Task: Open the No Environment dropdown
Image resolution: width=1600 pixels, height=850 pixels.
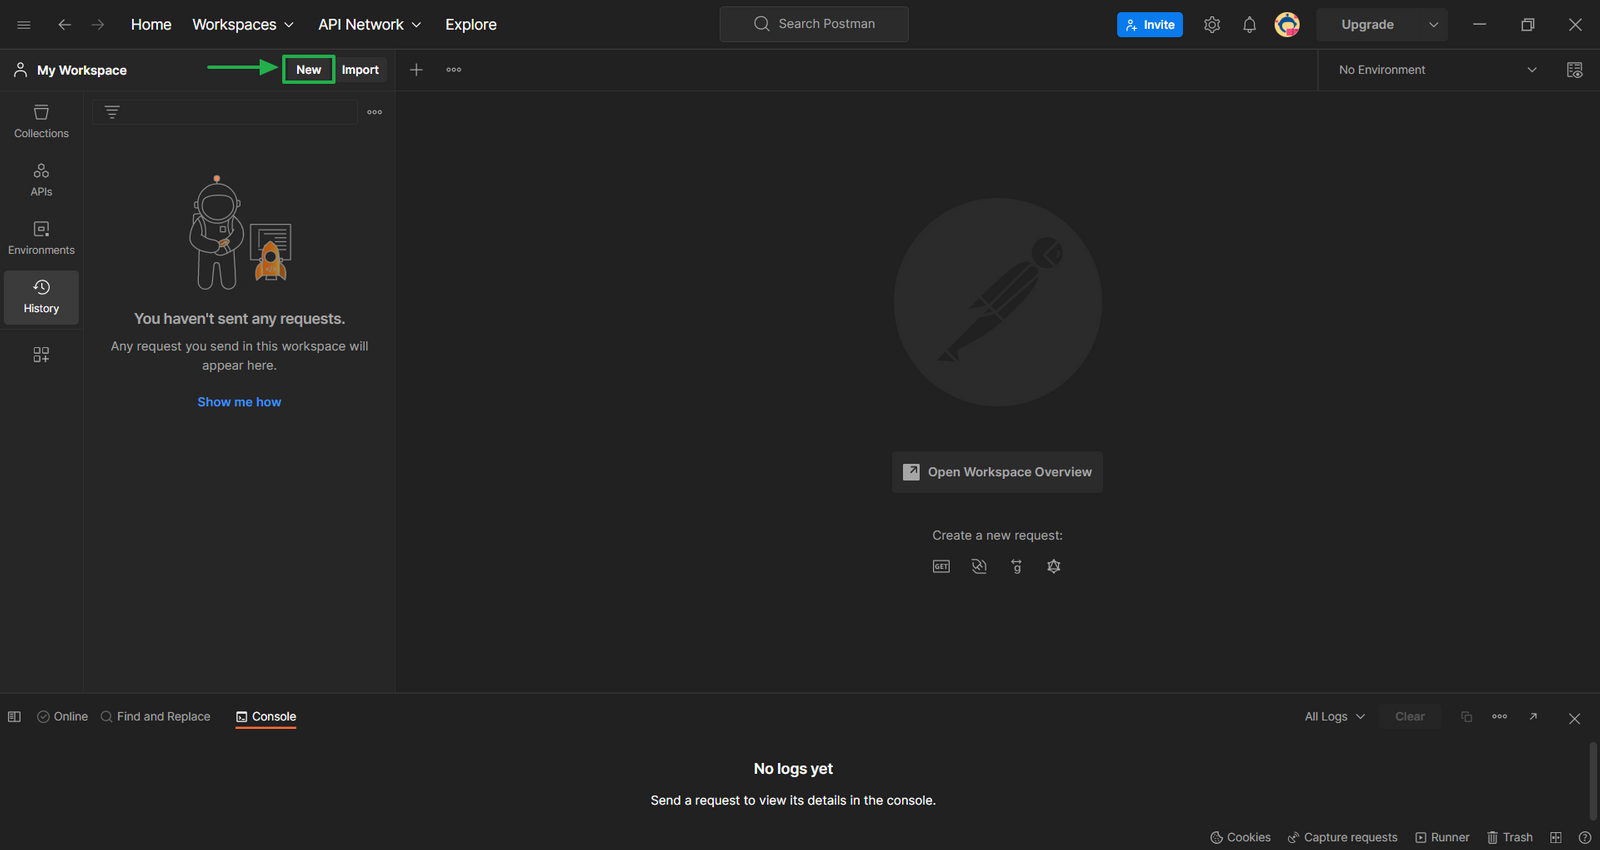Action: click(1436, 70)
